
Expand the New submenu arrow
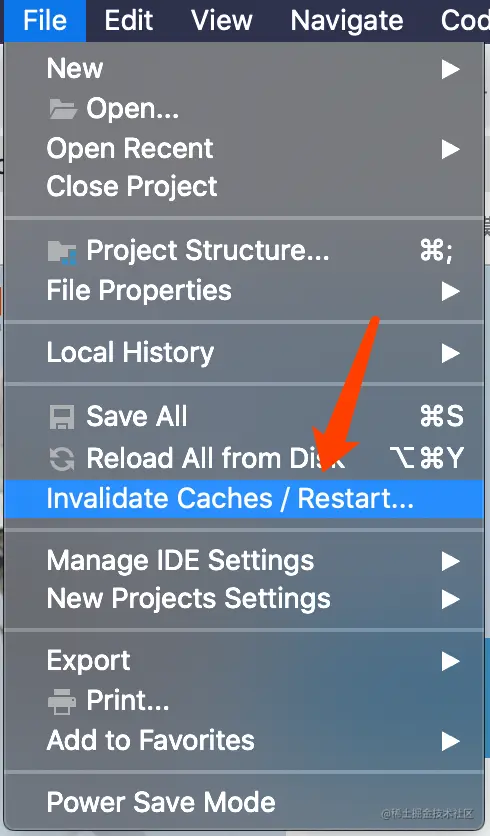451,69
